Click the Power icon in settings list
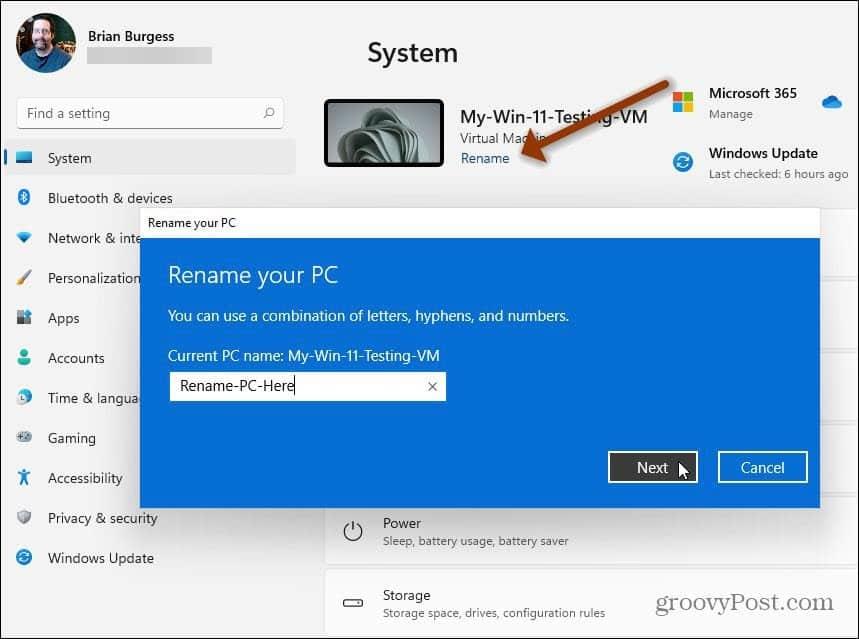Screen dimensions: 859x639 tap(353, 531)
